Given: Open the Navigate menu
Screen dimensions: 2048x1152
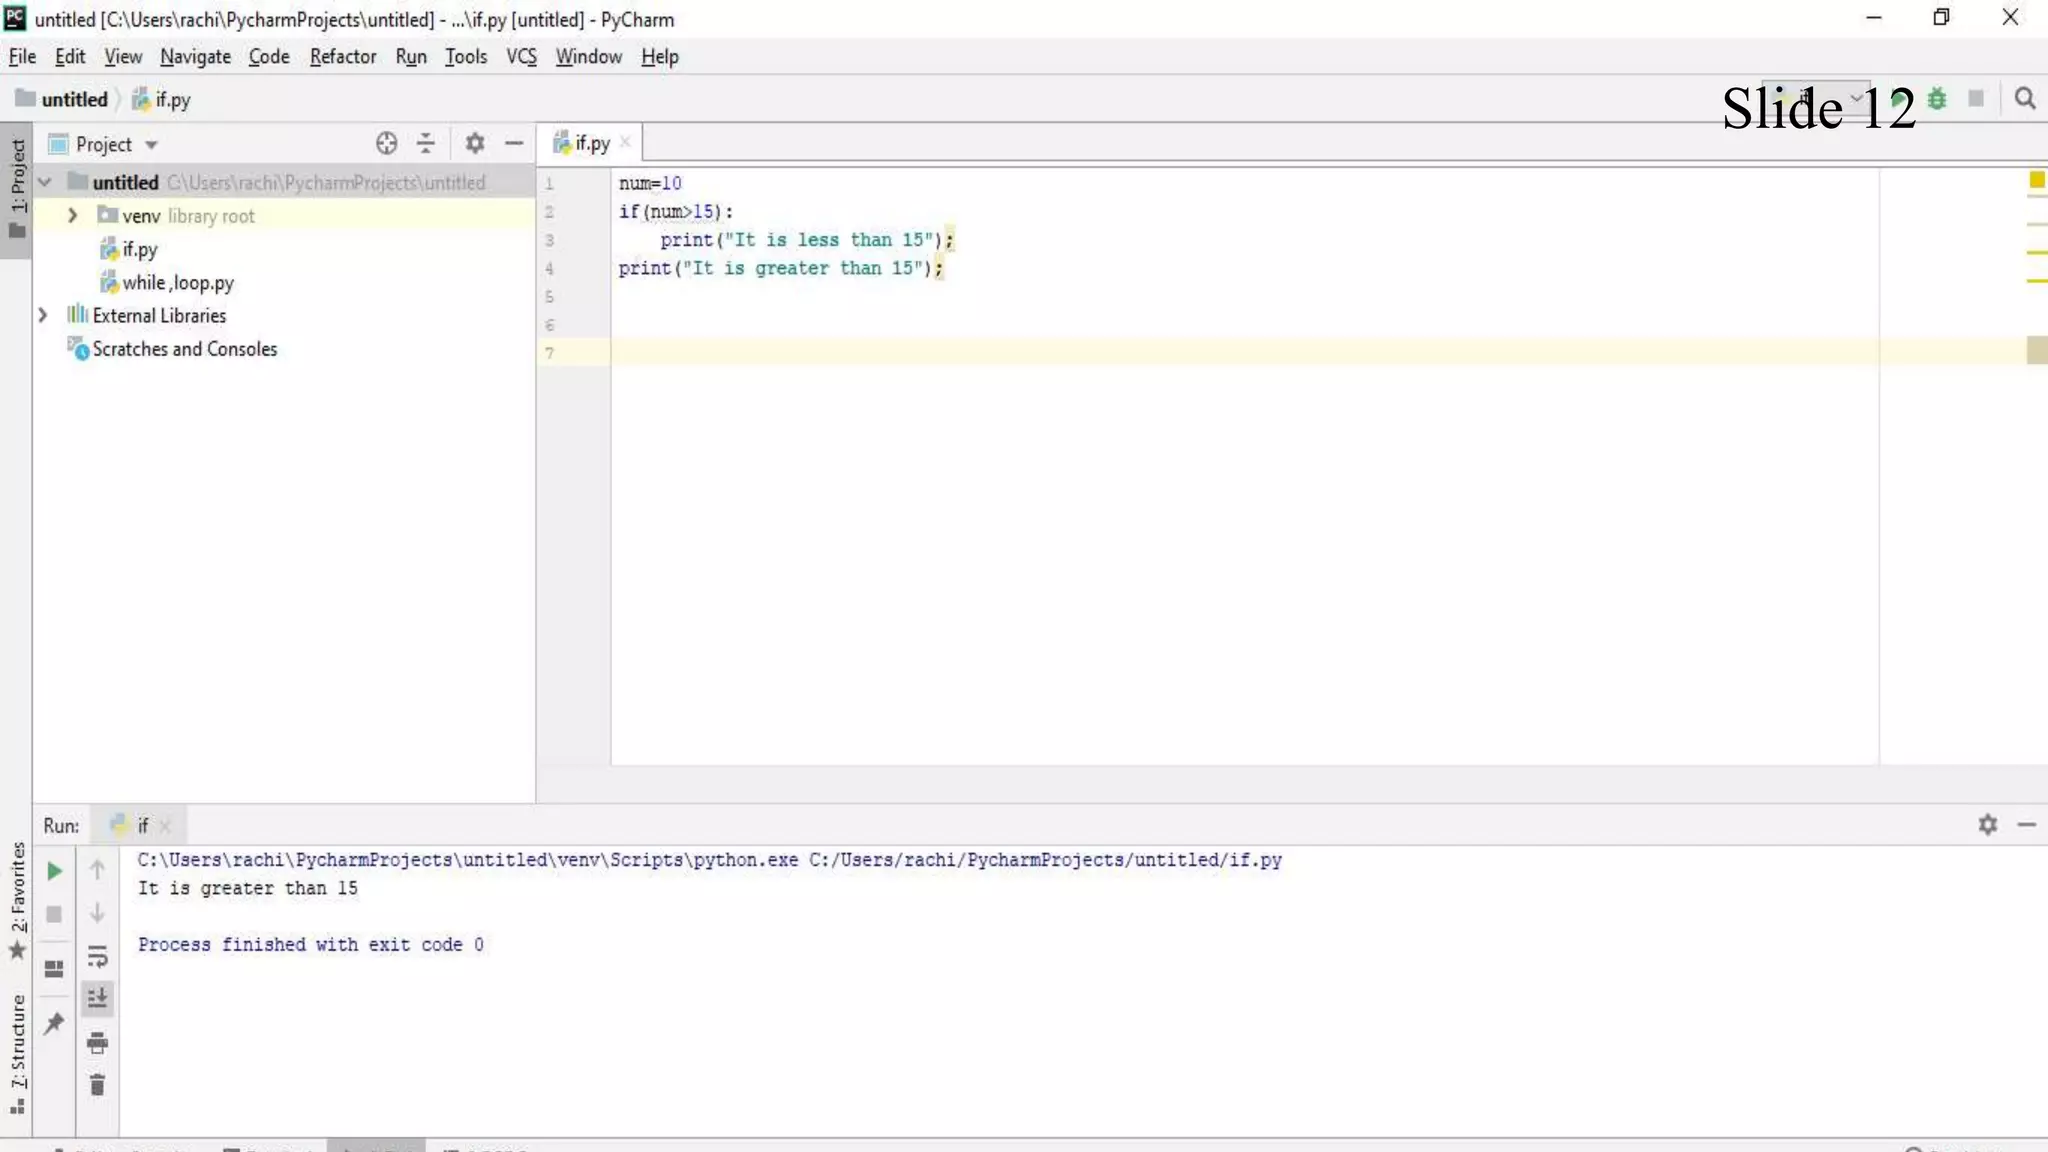Looking at the screenshot, I should click(195, 57).
